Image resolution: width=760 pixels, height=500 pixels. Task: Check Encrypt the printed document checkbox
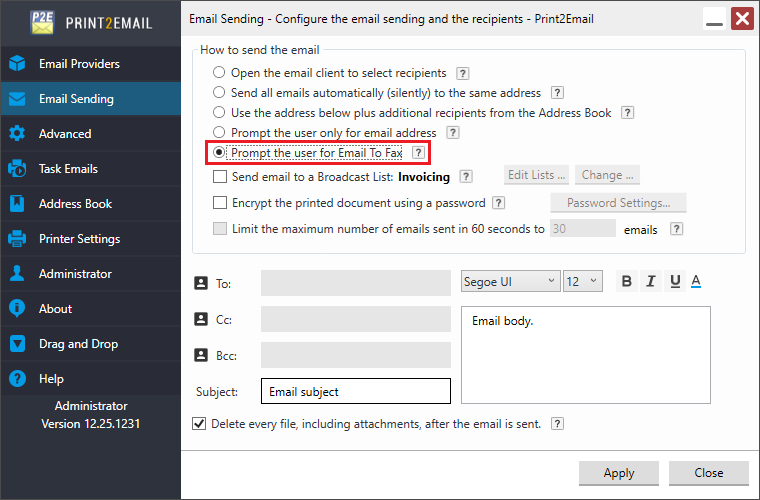coord(220,203)
